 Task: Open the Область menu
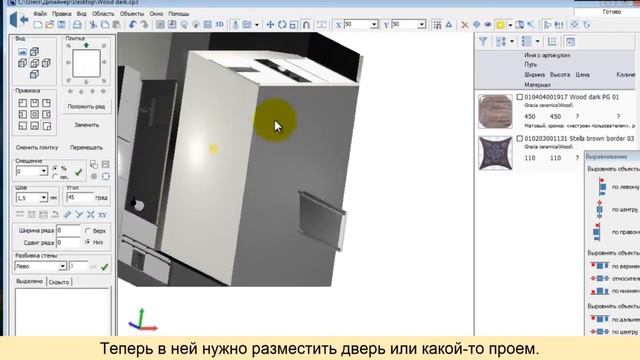(103, 13)
